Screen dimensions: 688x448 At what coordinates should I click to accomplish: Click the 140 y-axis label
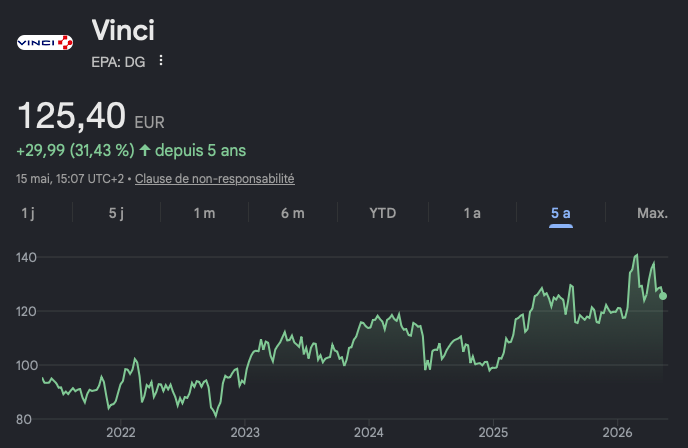pos(26,258)
